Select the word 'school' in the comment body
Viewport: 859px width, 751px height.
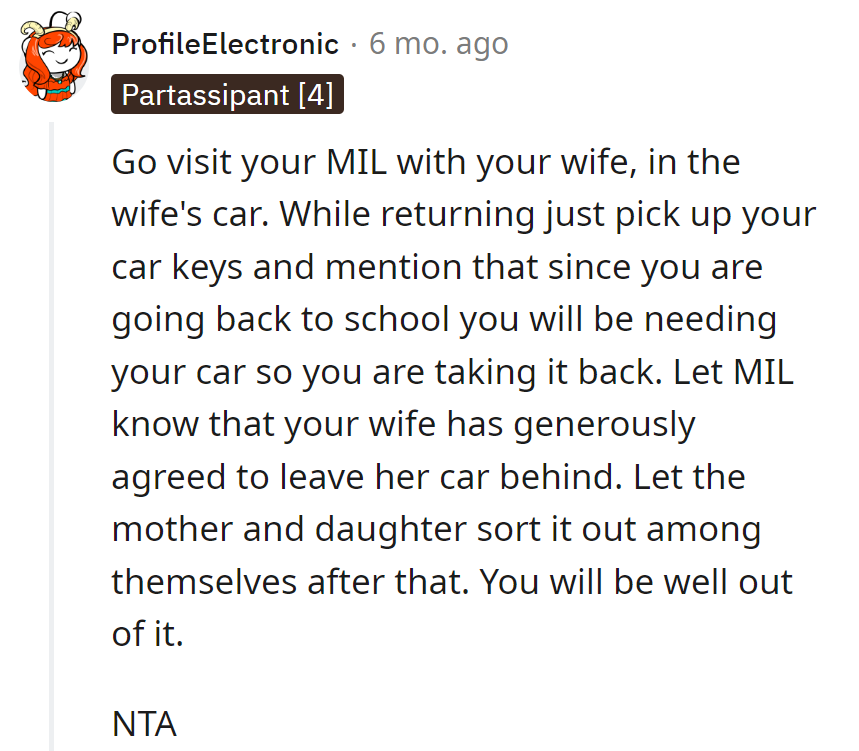click(397, 319)
